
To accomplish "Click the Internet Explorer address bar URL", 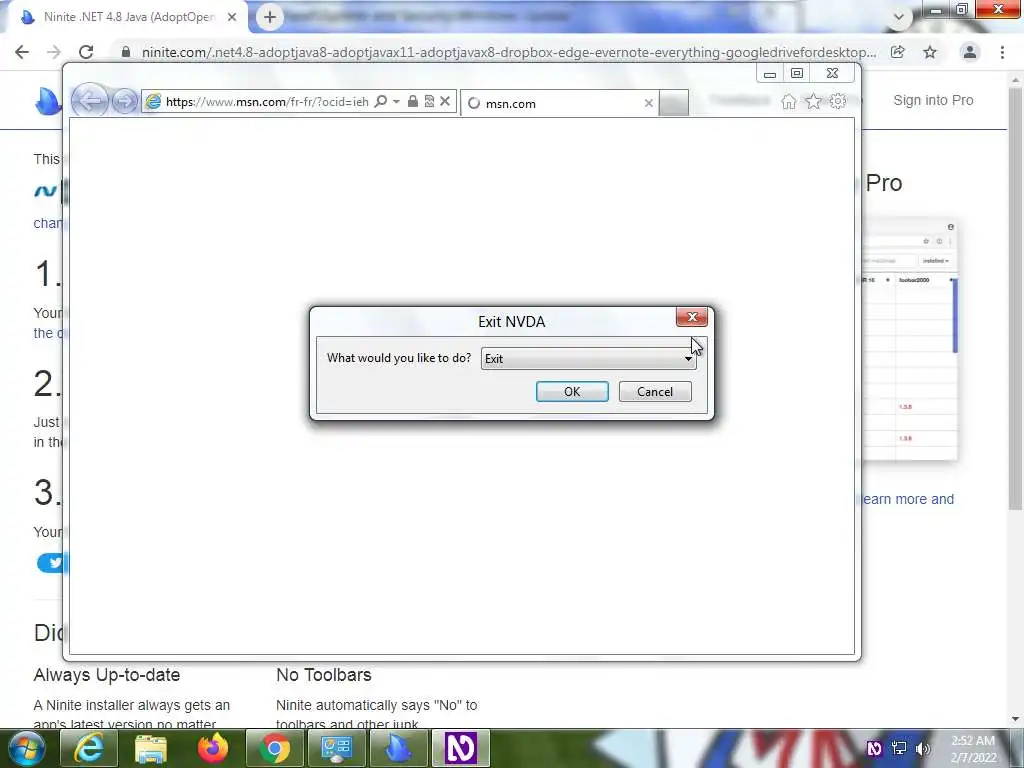I will (266, 101).
